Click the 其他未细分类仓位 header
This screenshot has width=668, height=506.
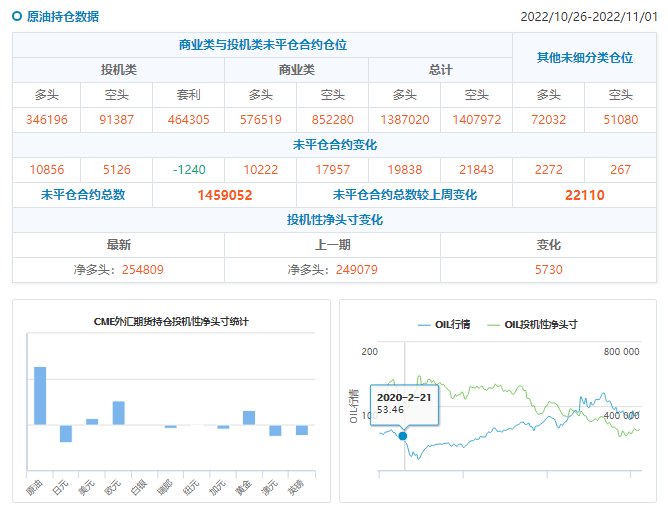(584, 58)
